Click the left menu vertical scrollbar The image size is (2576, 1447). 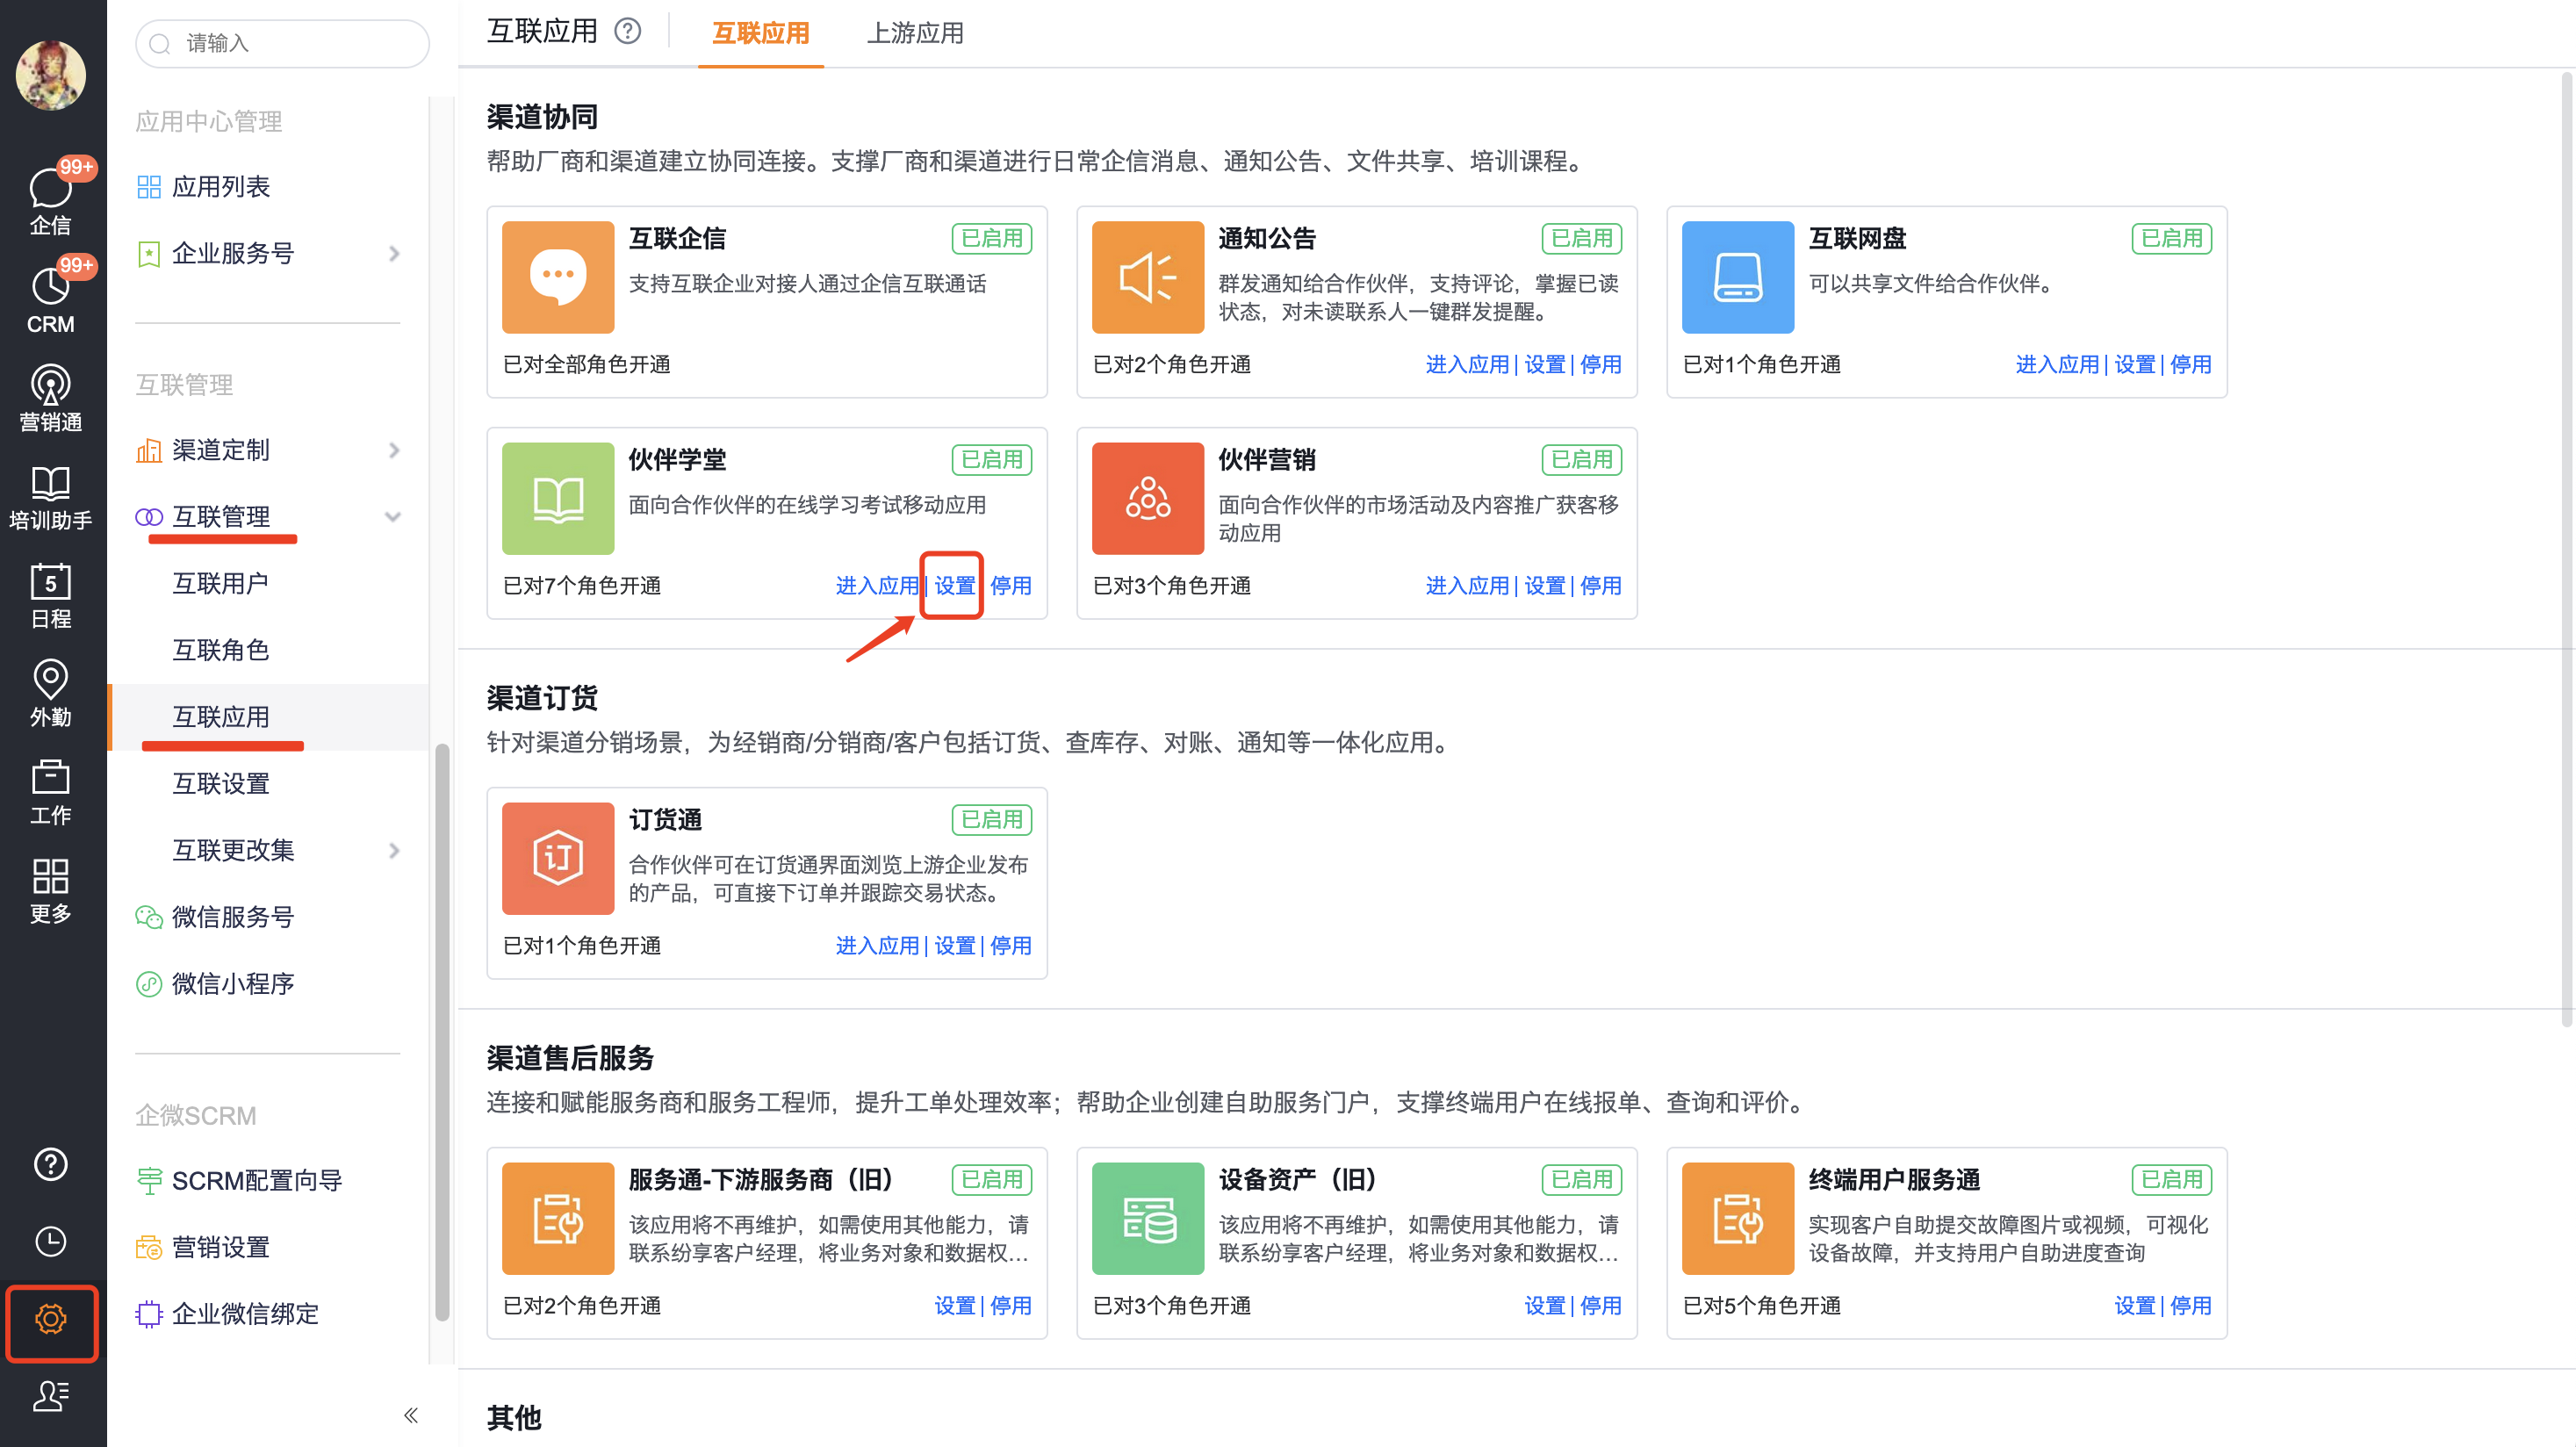click(442, 1032)
